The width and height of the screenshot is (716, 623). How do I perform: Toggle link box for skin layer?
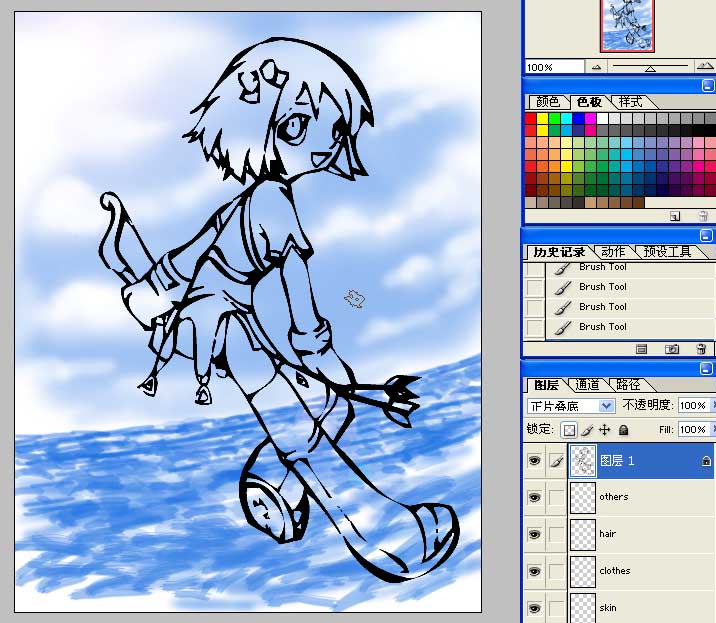(x=556, y=608)
